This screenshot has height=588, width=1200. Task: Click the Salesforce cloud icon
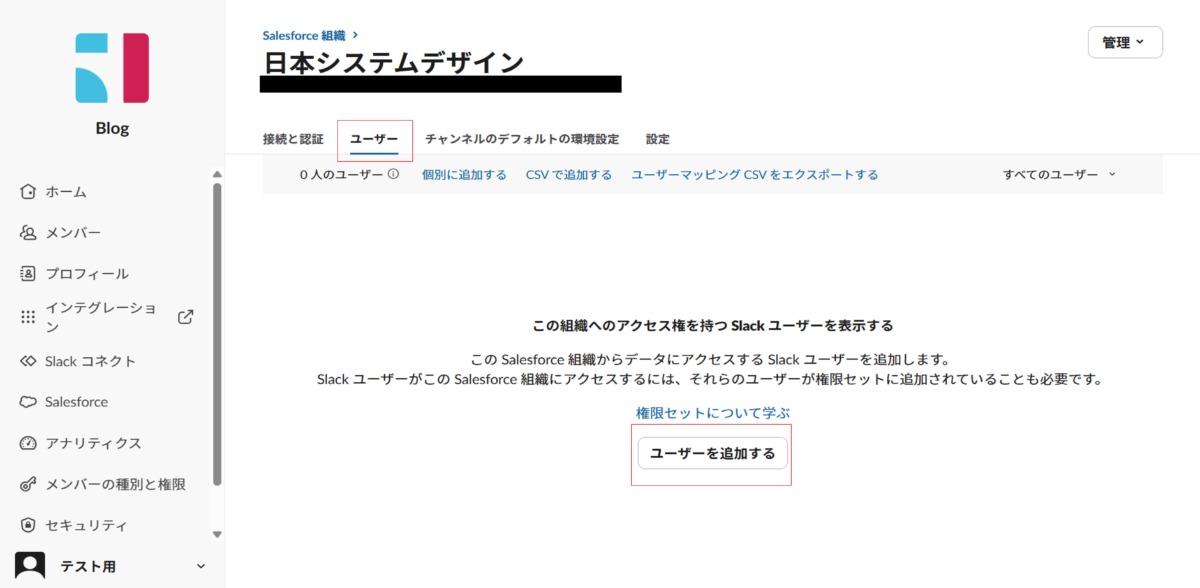[x=28, y=402]
